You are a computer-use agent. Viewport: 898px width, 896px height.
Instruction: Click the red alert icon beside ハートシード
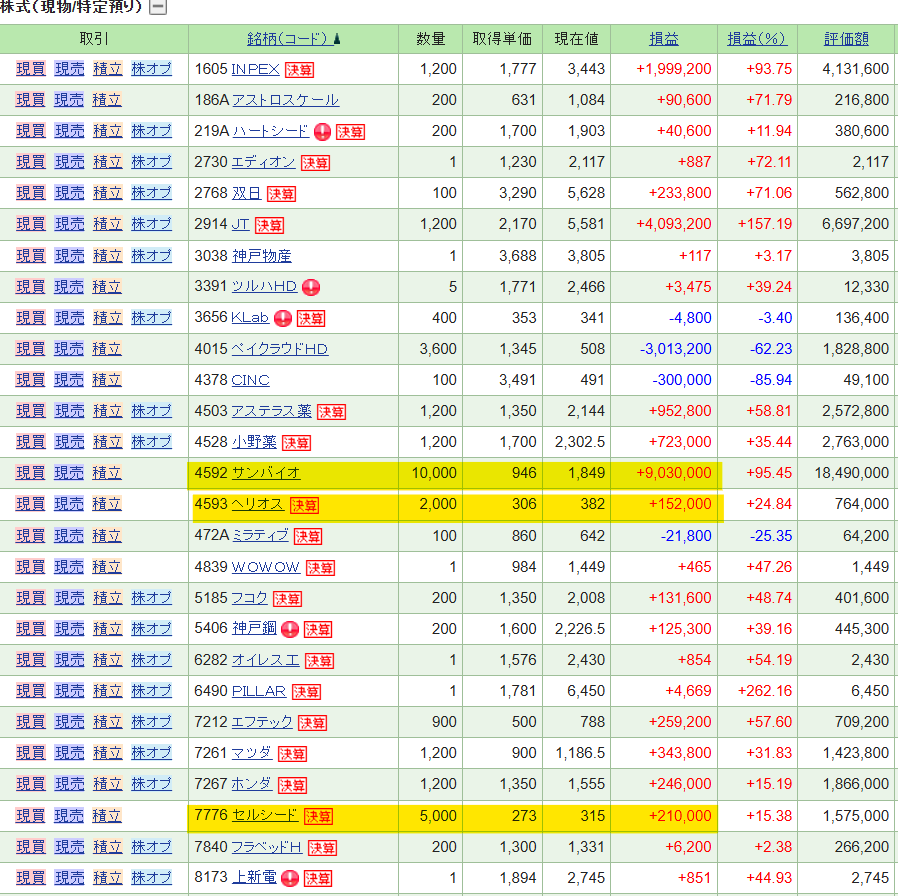[322, 131]
